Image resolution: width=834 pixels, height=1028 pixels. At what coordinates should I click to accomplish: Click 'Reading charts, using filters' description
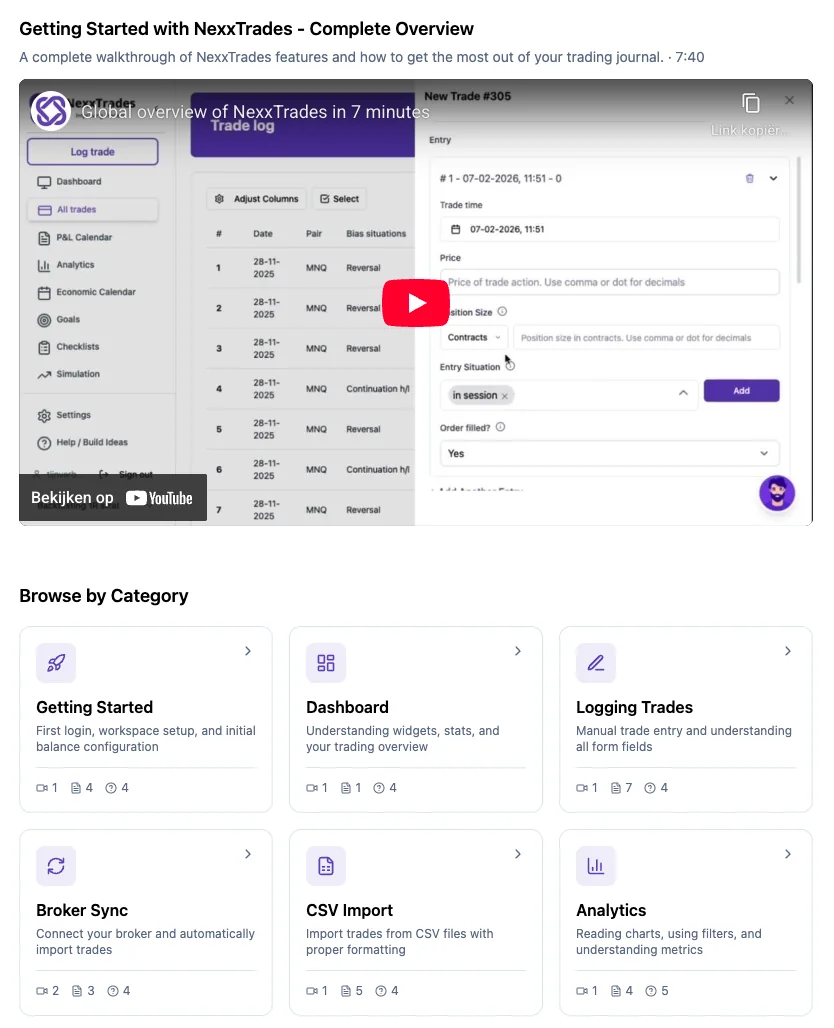pos(669,942)
